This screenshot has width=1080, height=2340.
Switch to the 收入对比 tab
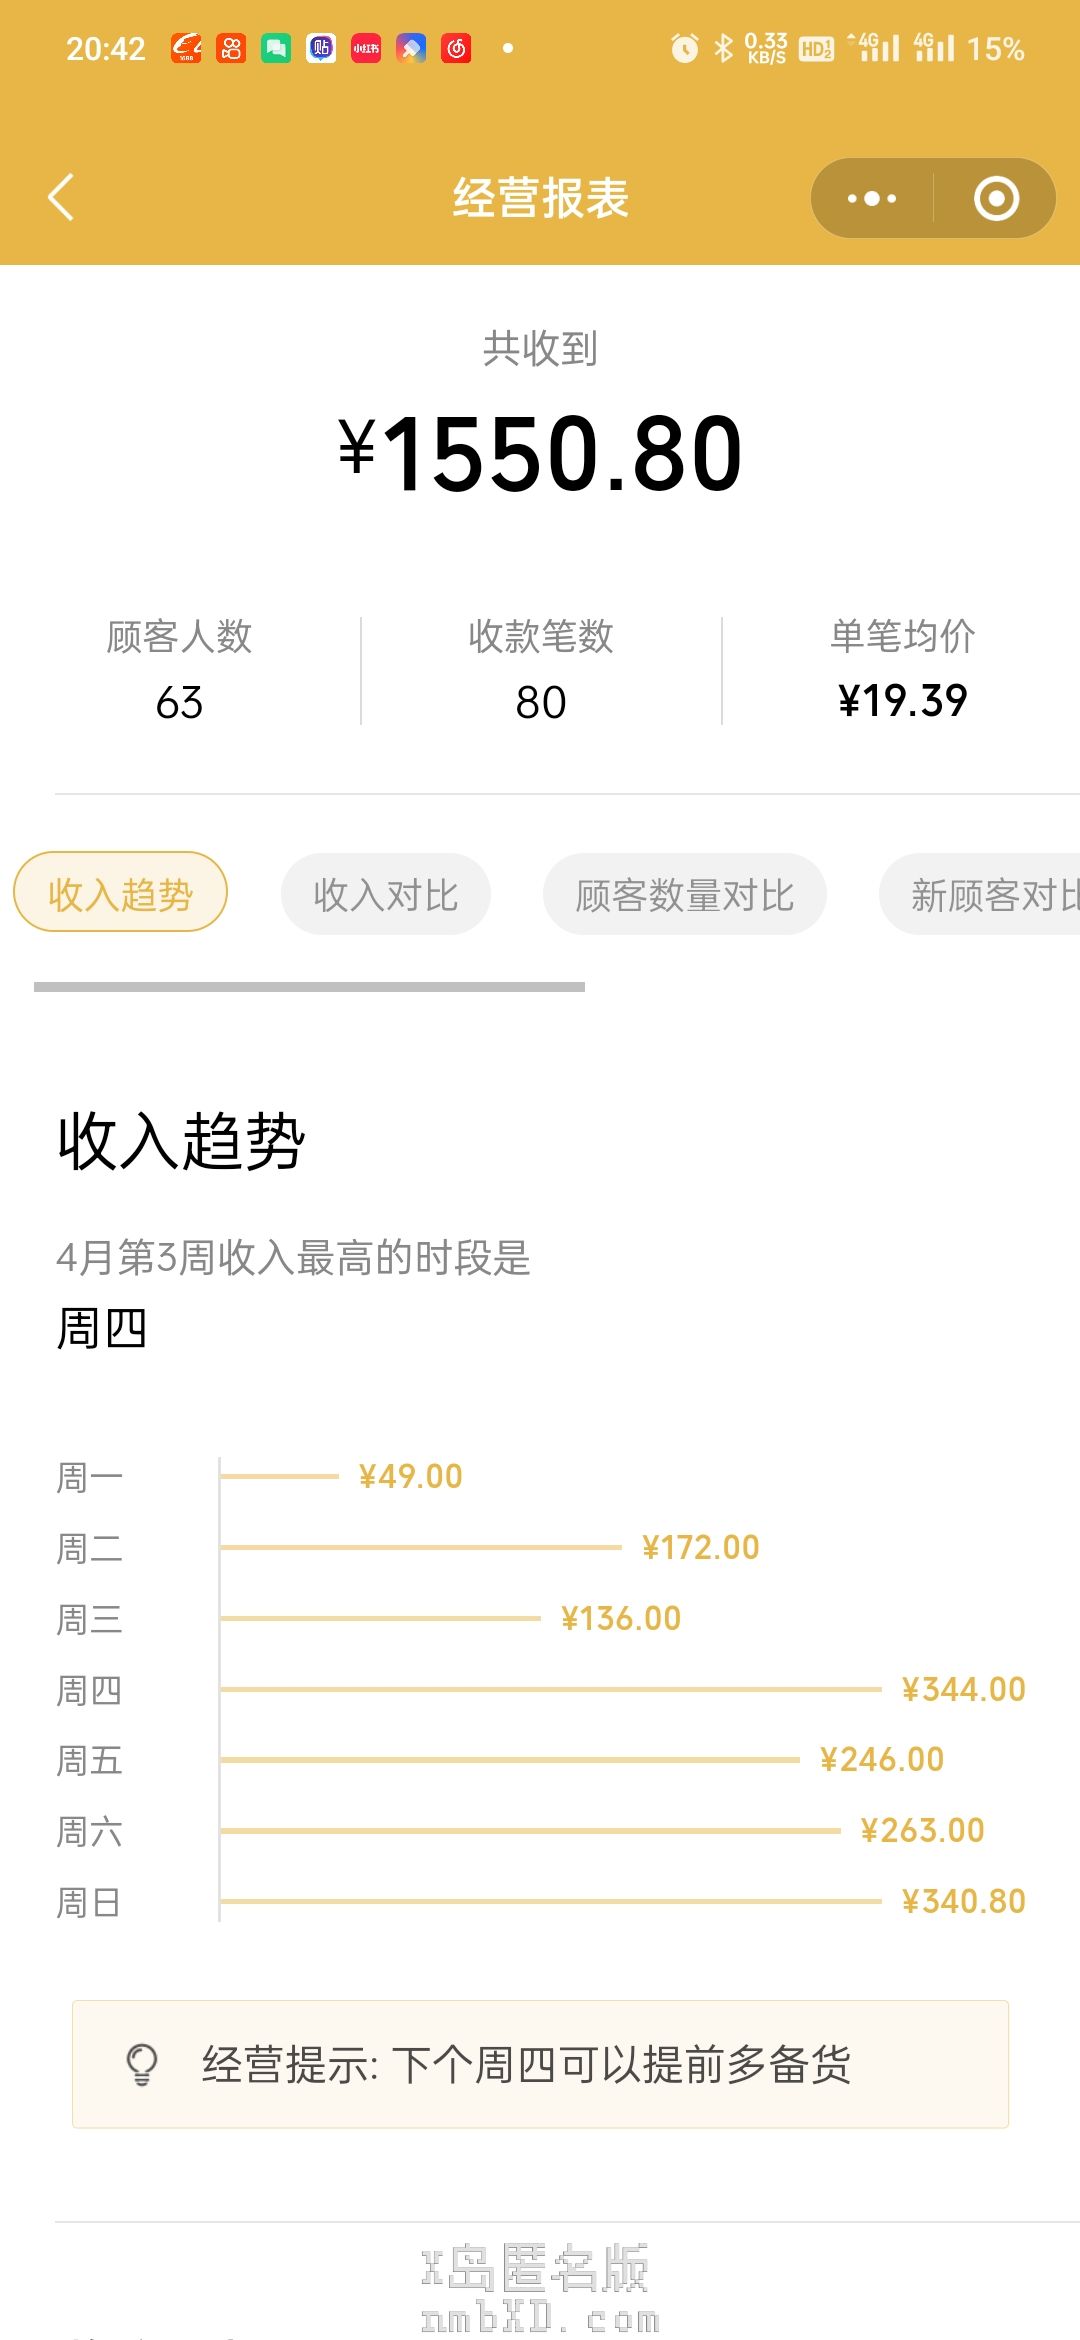[386, 894]
